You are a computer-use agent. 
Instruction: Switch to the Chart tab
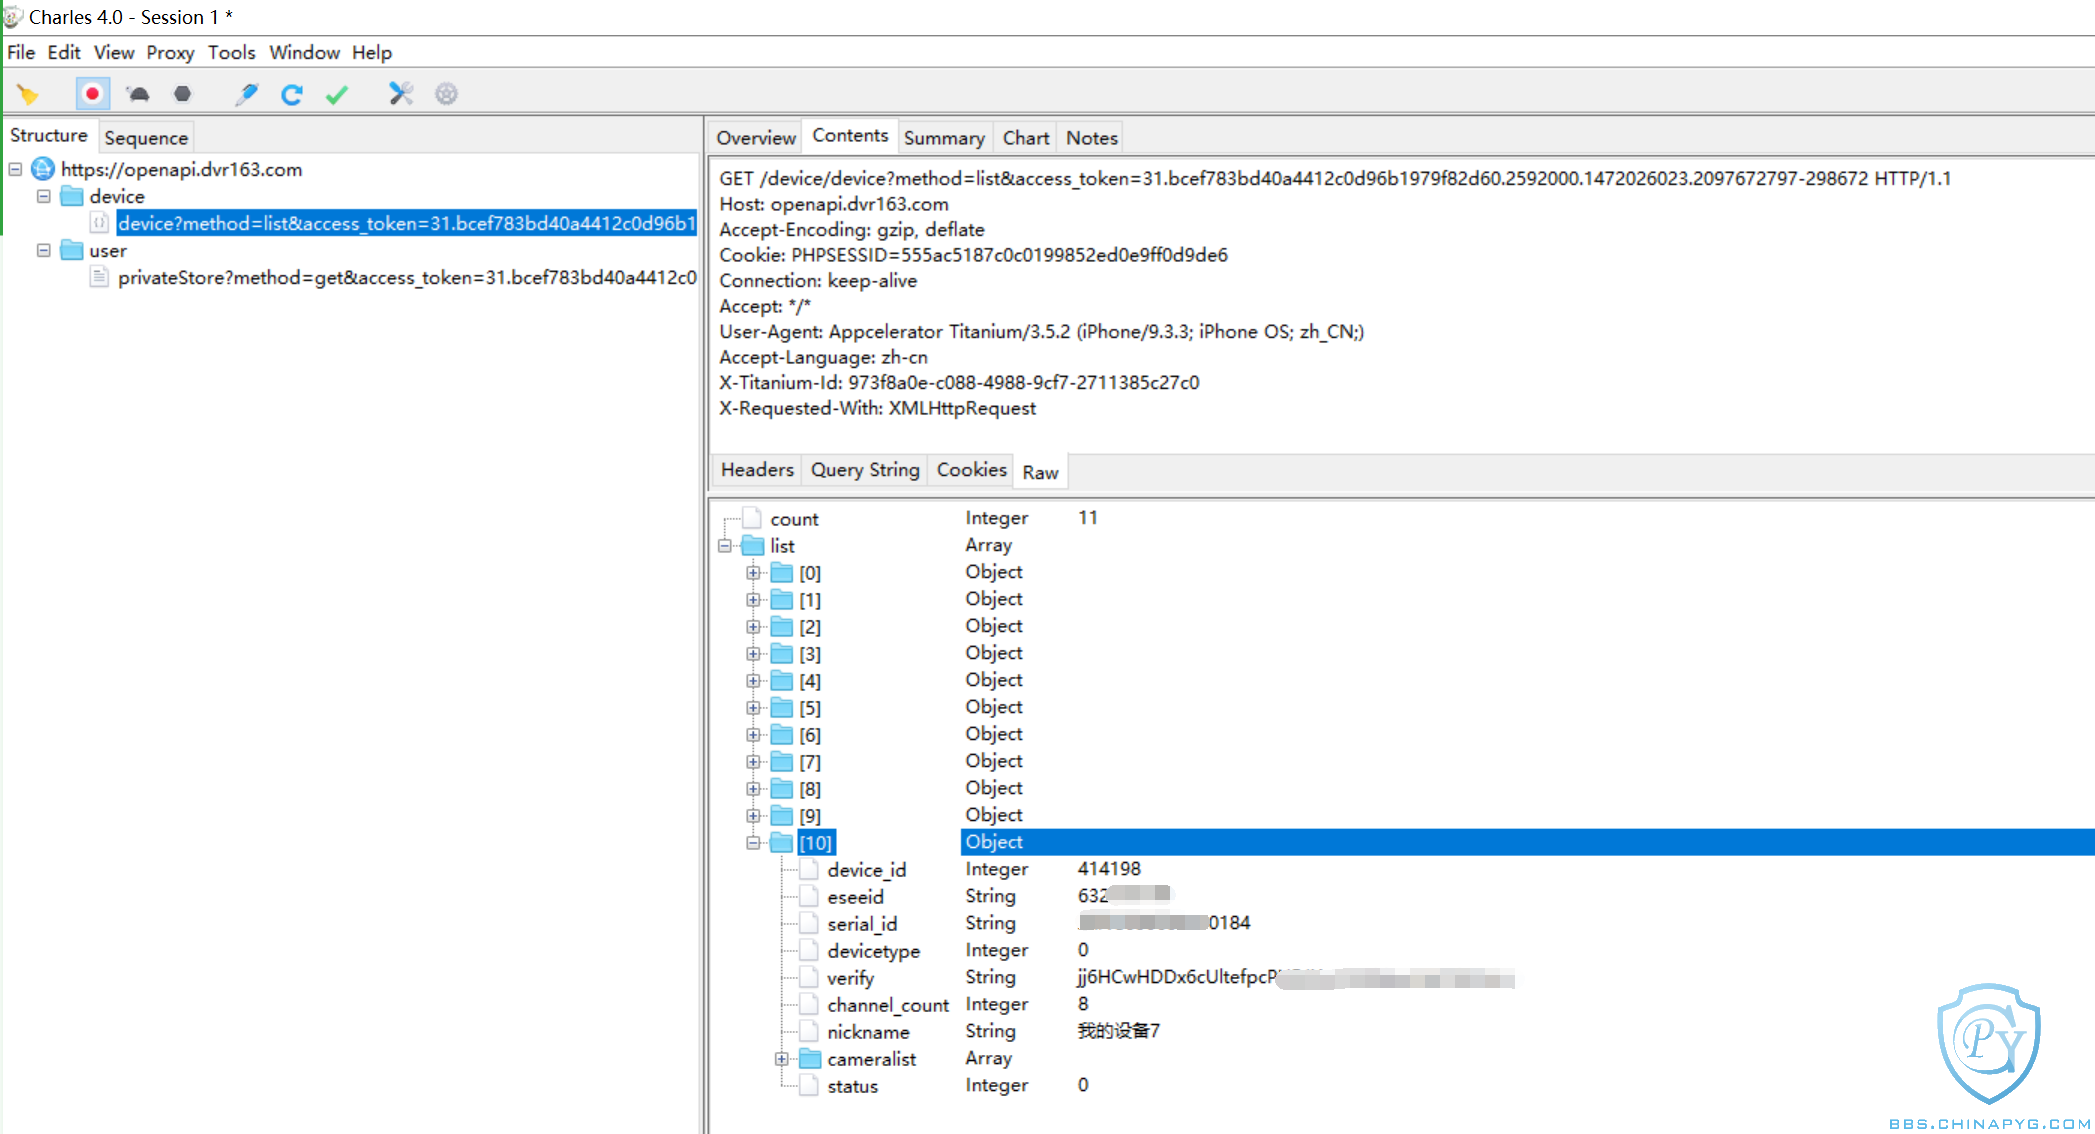click(x=1026, y=138)
